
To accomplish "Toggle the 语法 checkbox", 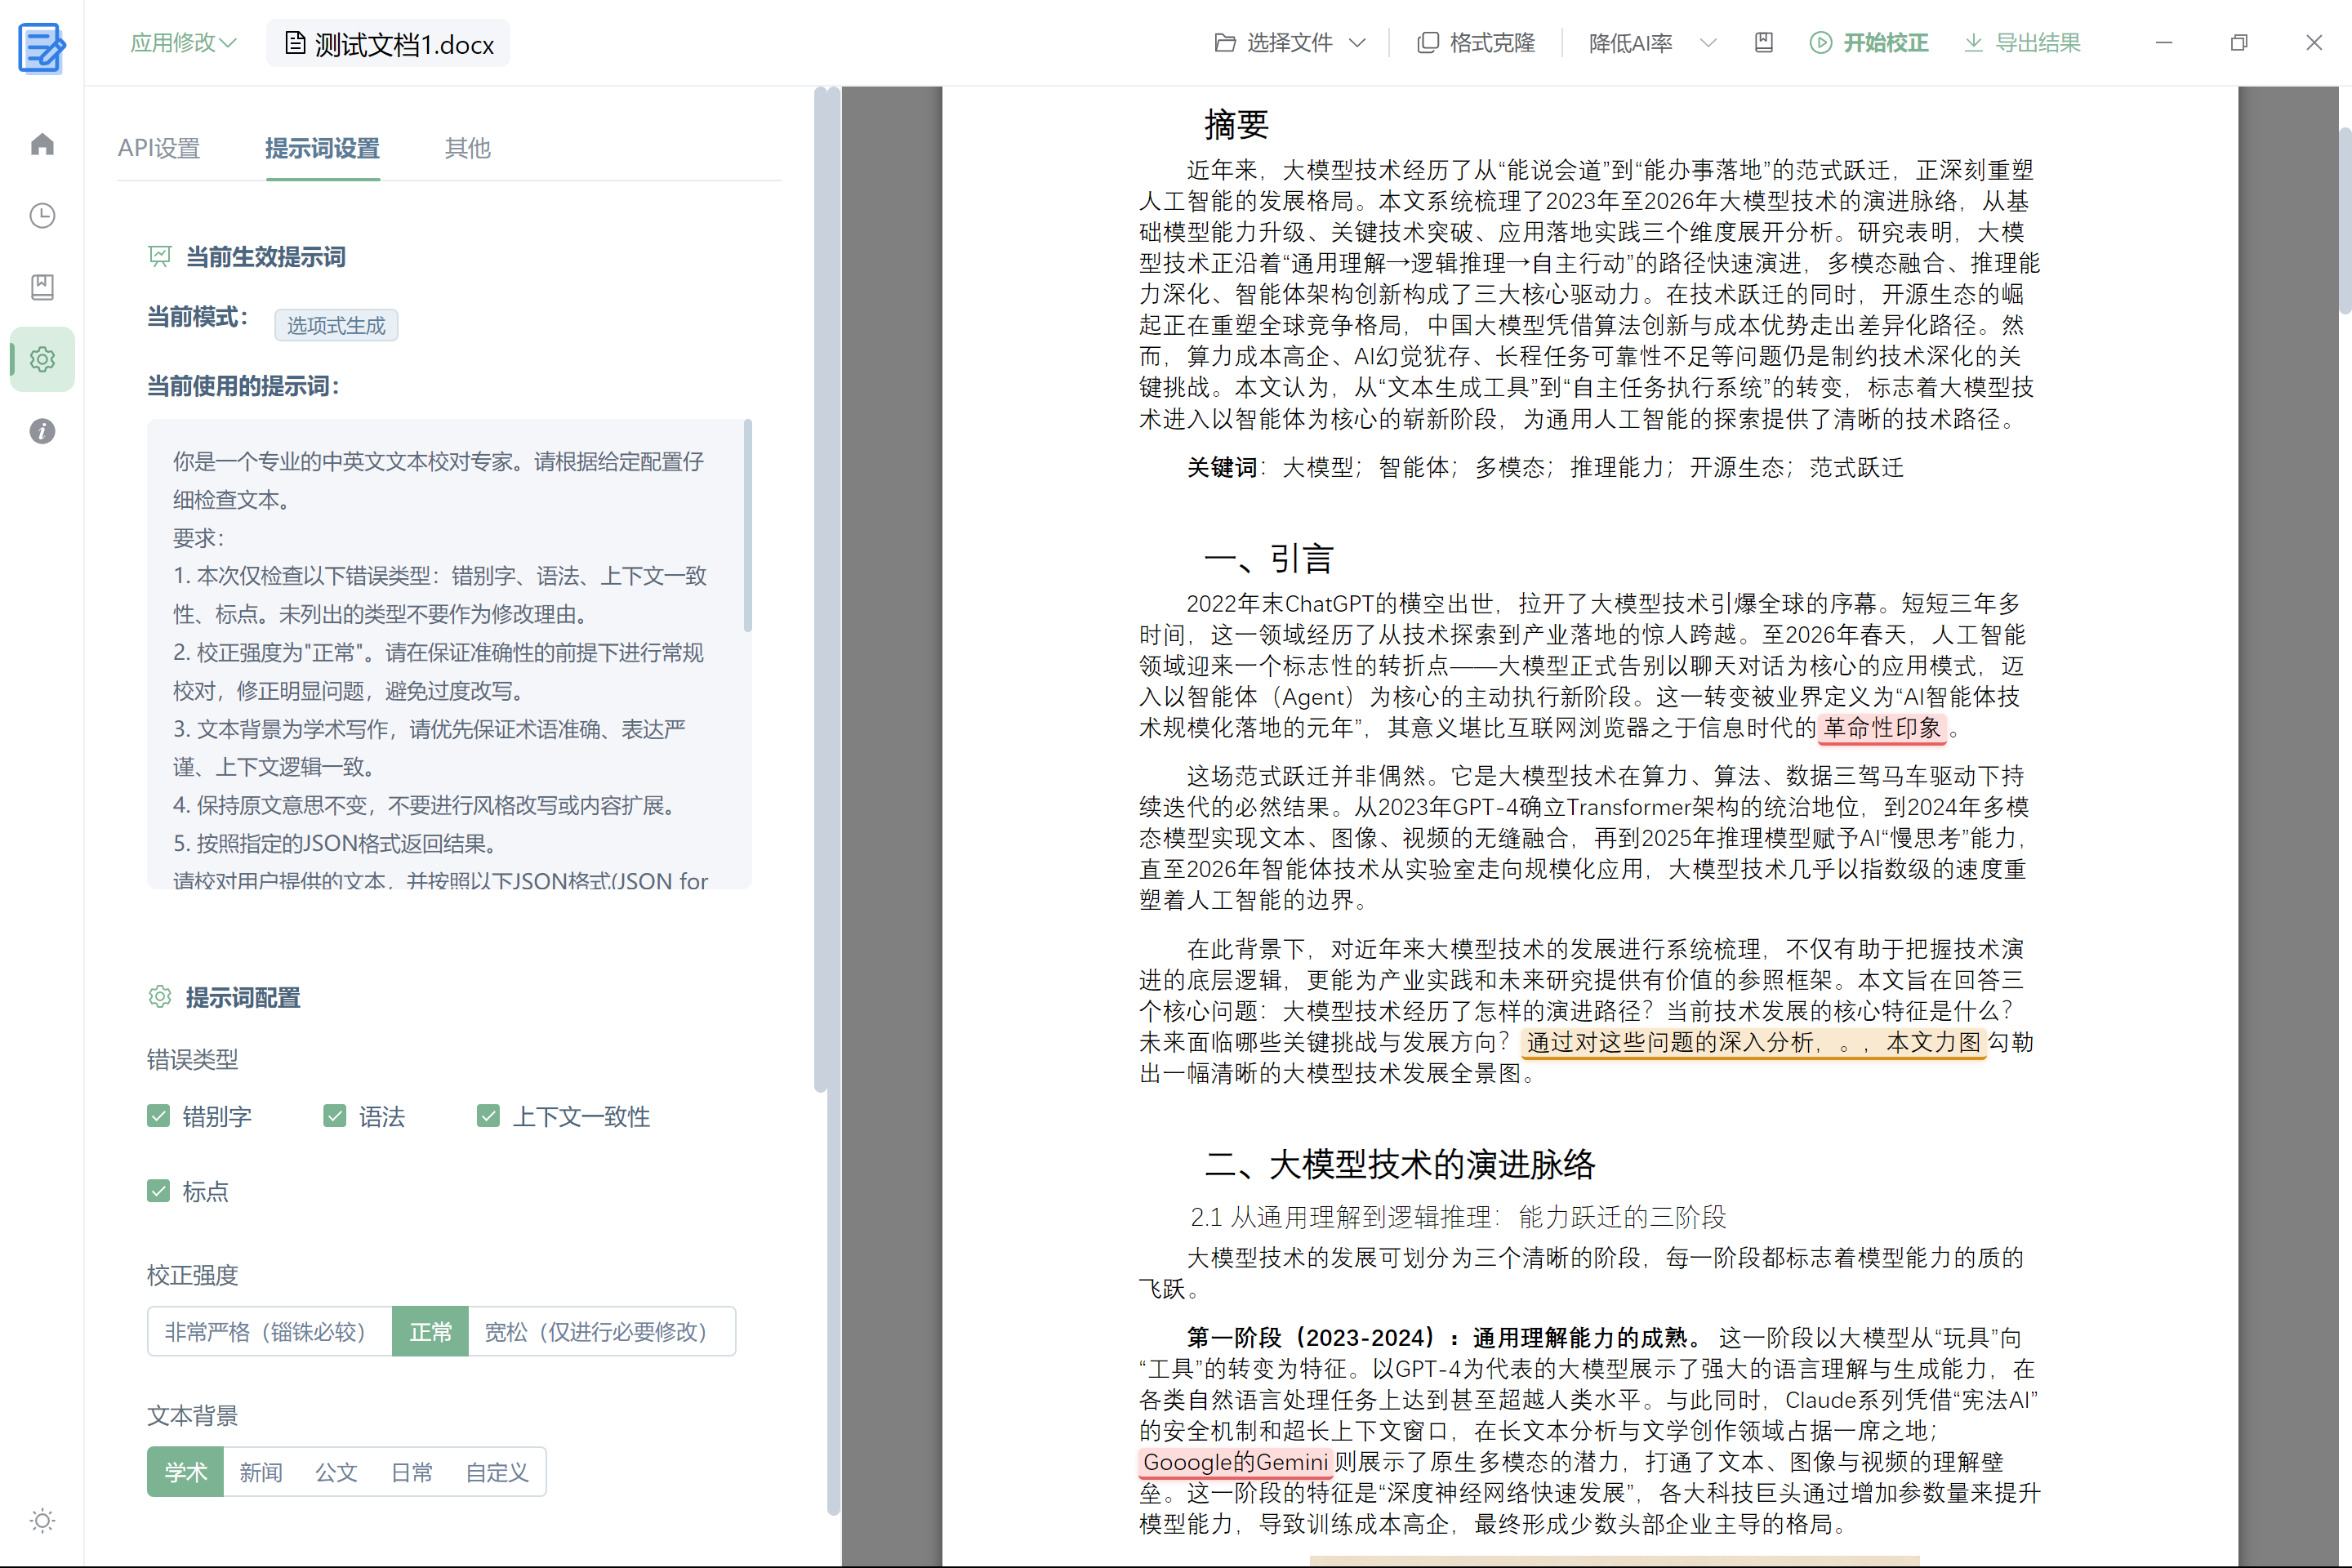I will (335, 1116).
